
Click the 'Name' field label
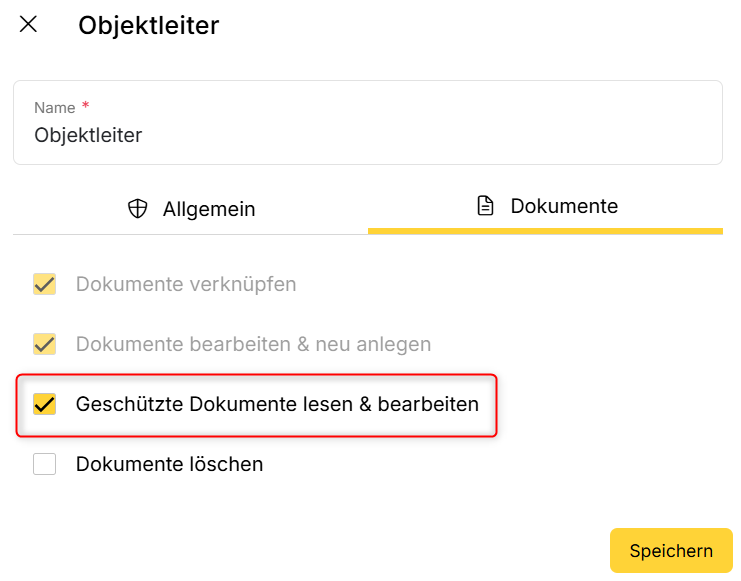(55, 107)
